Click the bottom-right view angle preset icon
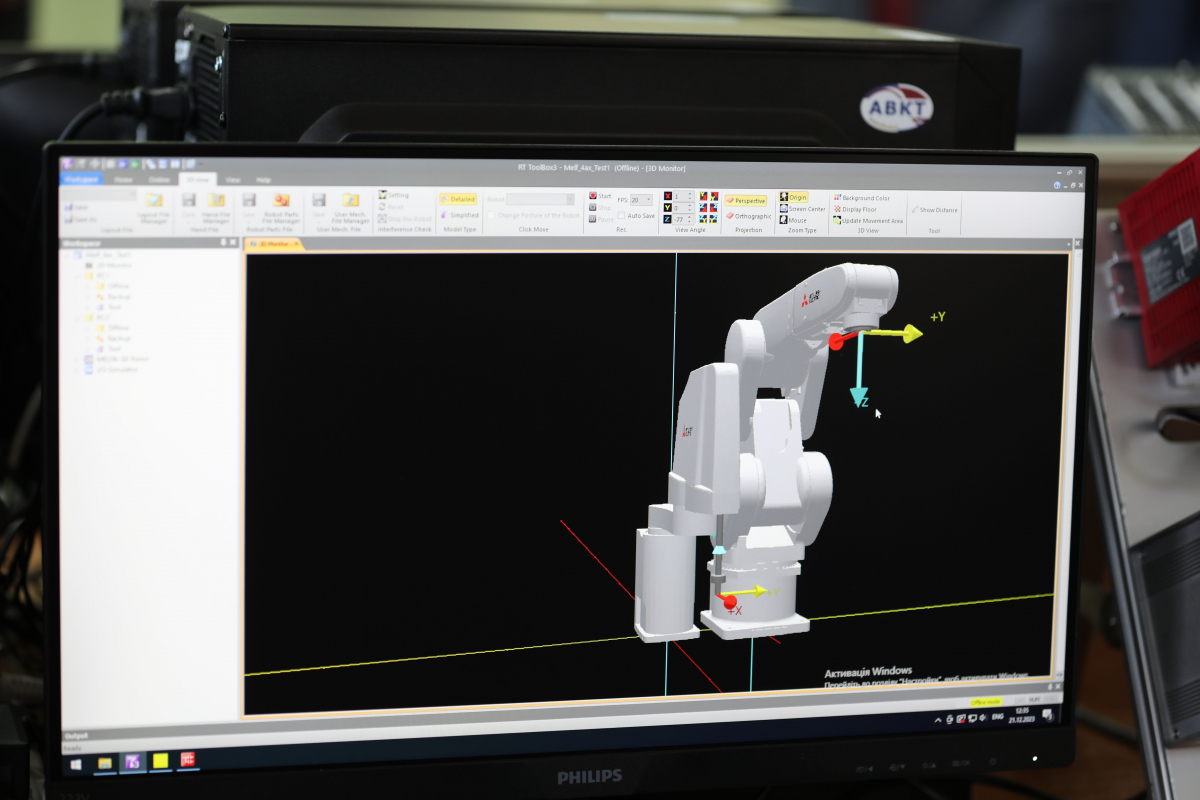The image size is (1200, 800). 714,218
